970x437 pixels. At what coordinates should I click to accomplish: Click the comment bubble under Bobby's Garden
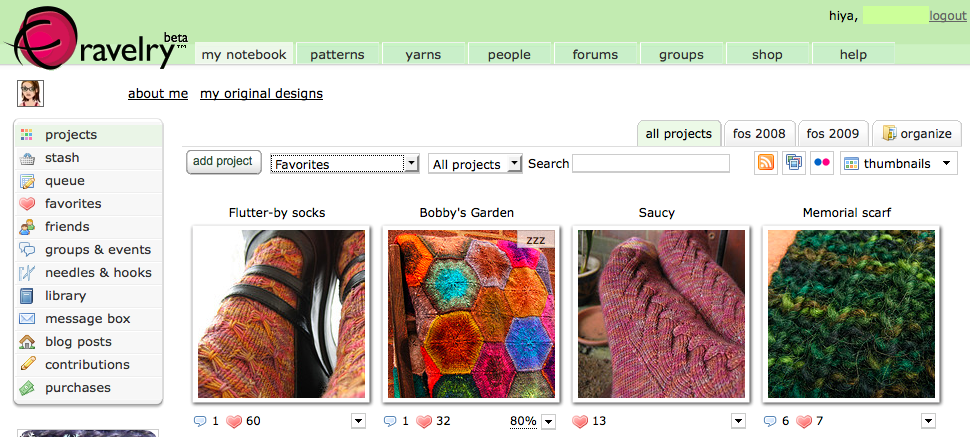tap(390, 422)
